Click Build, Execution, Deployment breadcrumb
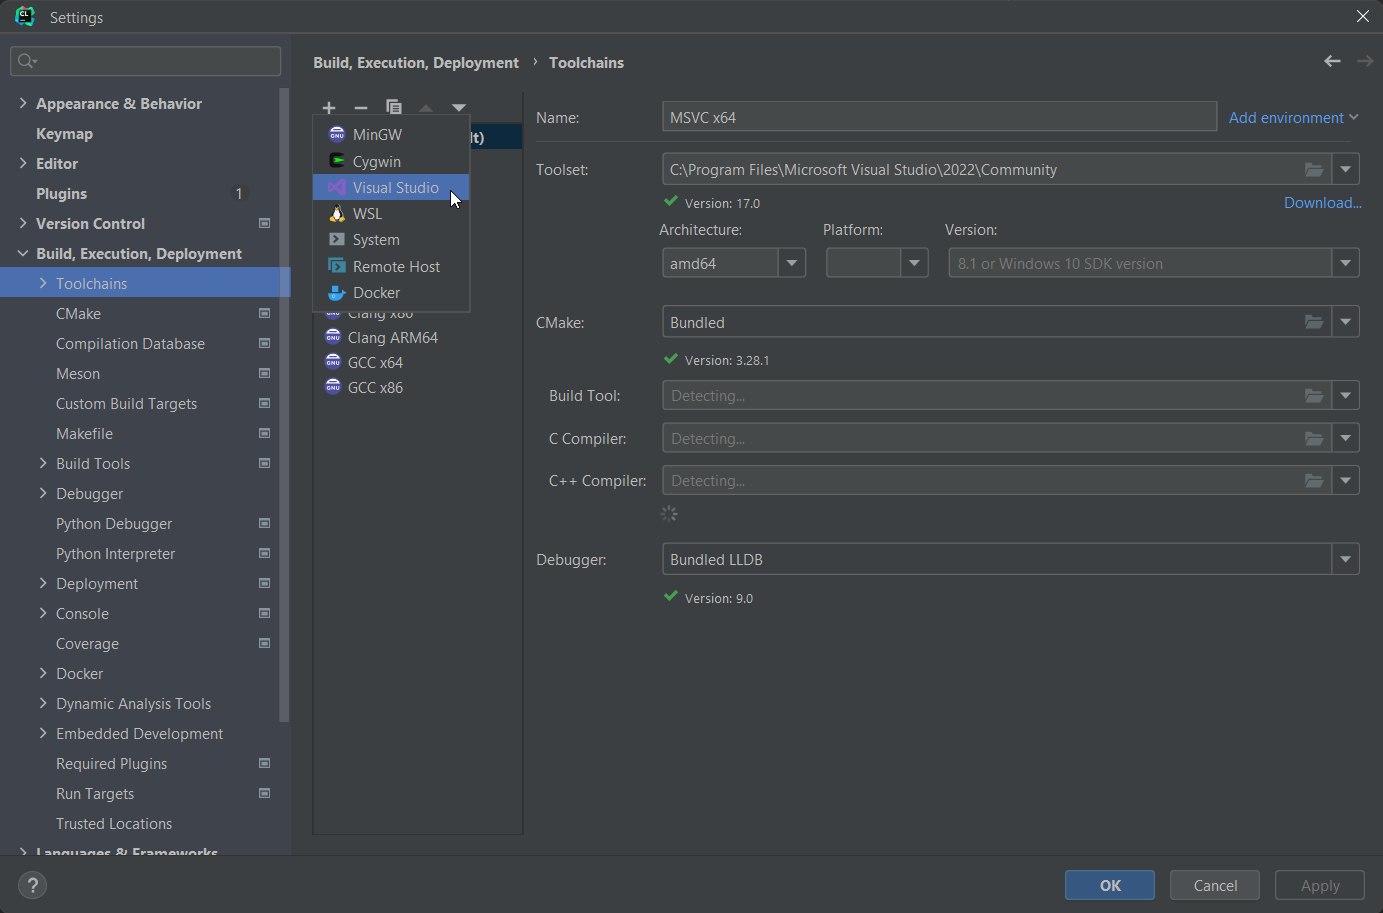 pos(416,62)
